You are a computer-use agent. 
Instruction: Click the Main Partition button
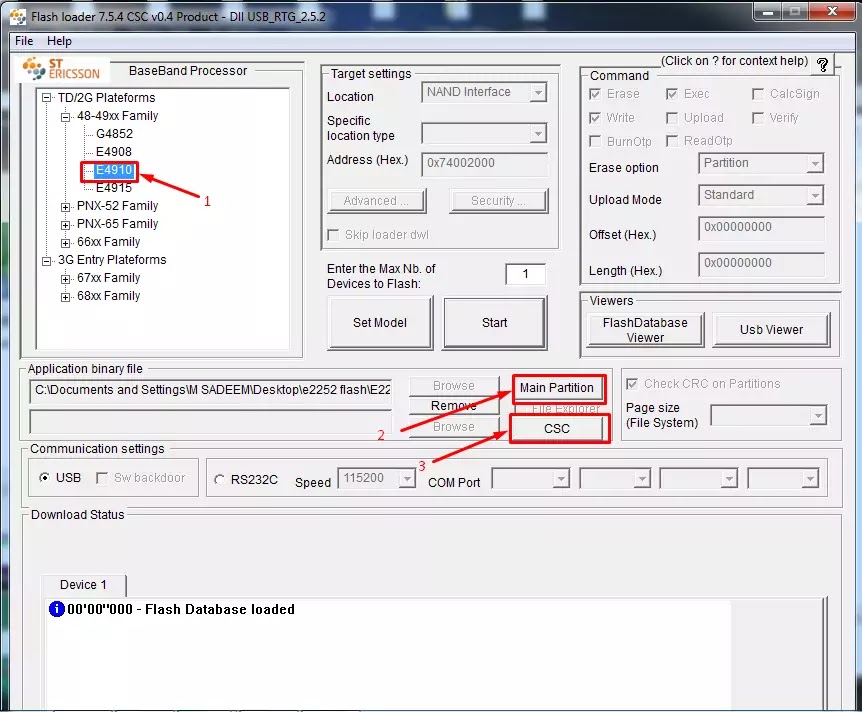[x=557, y=388]
